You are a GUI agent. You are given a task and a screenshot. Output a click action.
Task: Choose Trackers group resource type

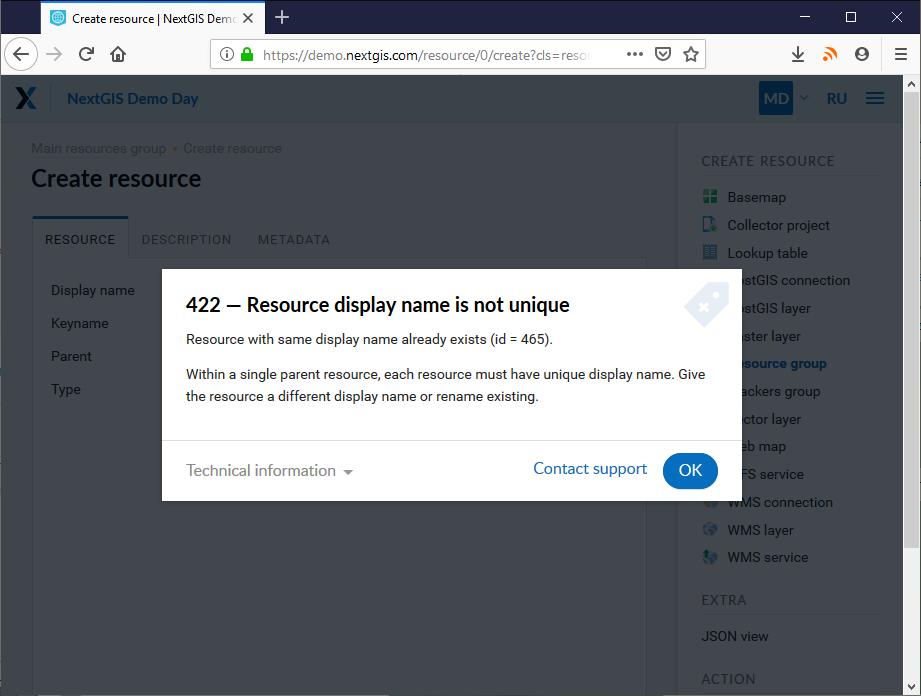click(x=781, y=392)
